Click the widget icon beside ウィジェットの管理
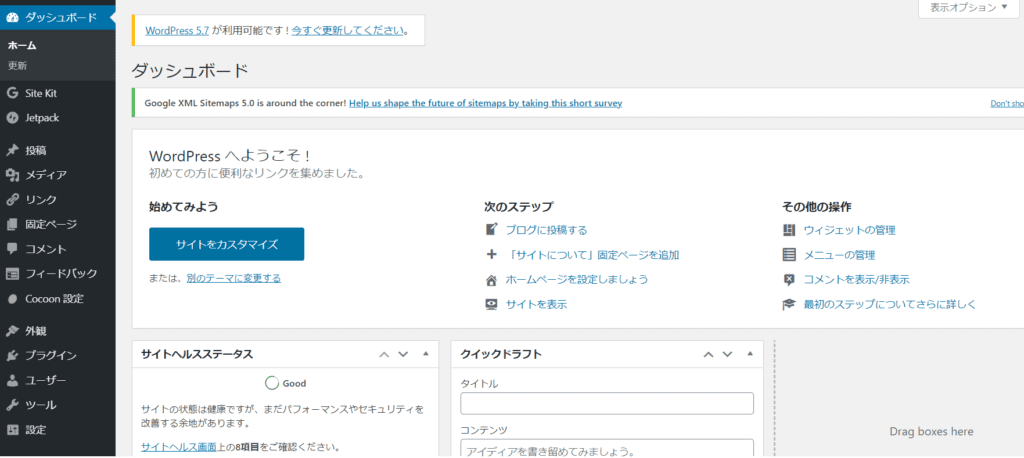1024x458 pixels. pyautogui.click(x=790, y=230)
